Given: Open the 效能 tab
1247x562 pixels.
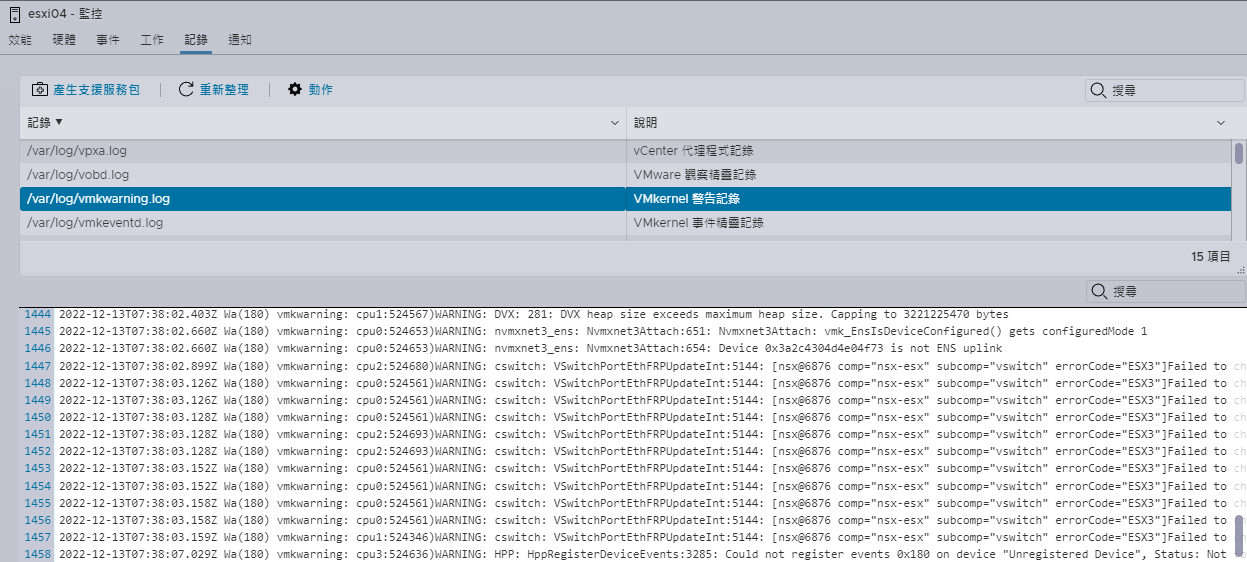Looking at the screenshot, I should [20, 40].
